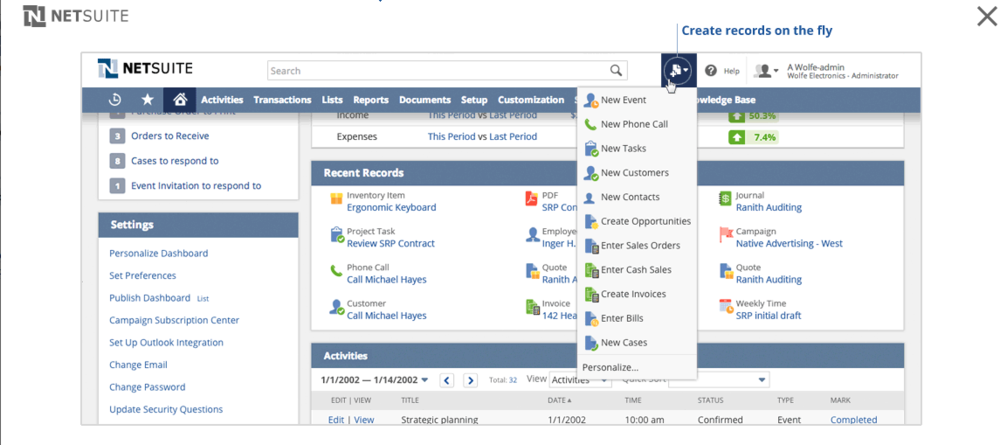This screenshot has height=445, width=1000.
Task: Click the home icon in navigation bar
Action: coord(180,100)
